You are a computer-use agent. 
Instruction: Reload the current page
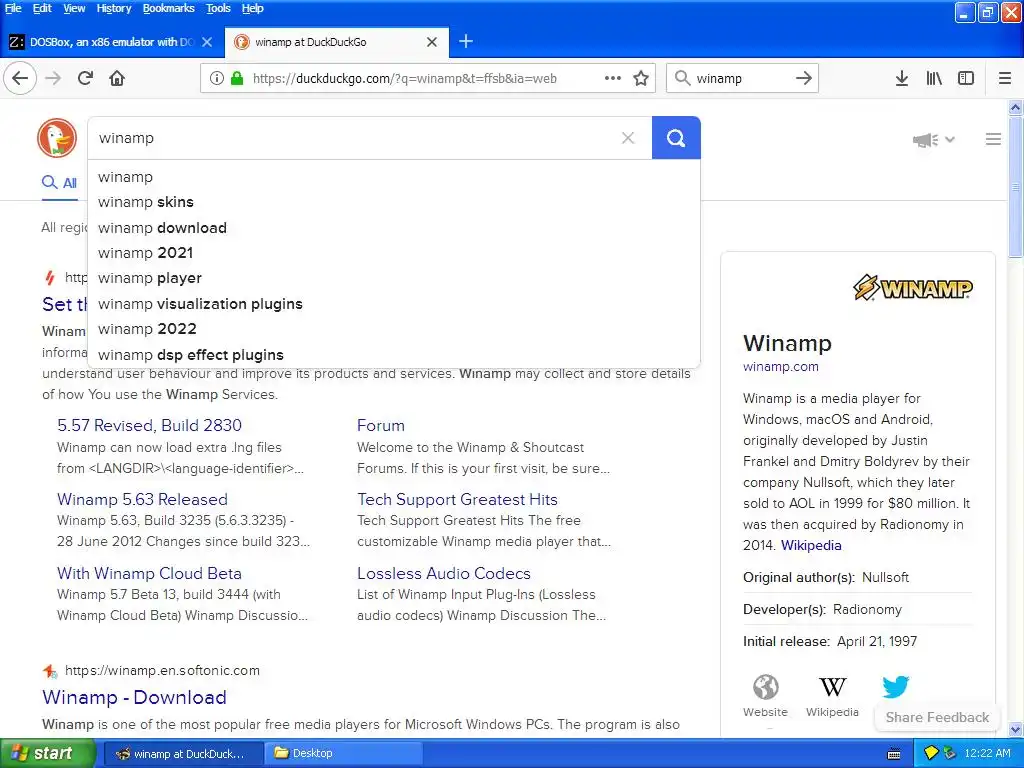pos(85,78)
